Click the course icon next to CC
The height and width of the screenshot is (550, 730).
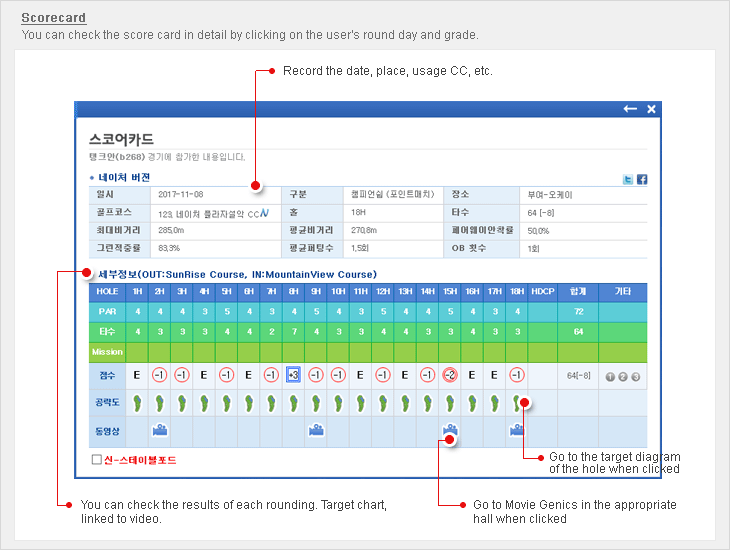[263, 213]
